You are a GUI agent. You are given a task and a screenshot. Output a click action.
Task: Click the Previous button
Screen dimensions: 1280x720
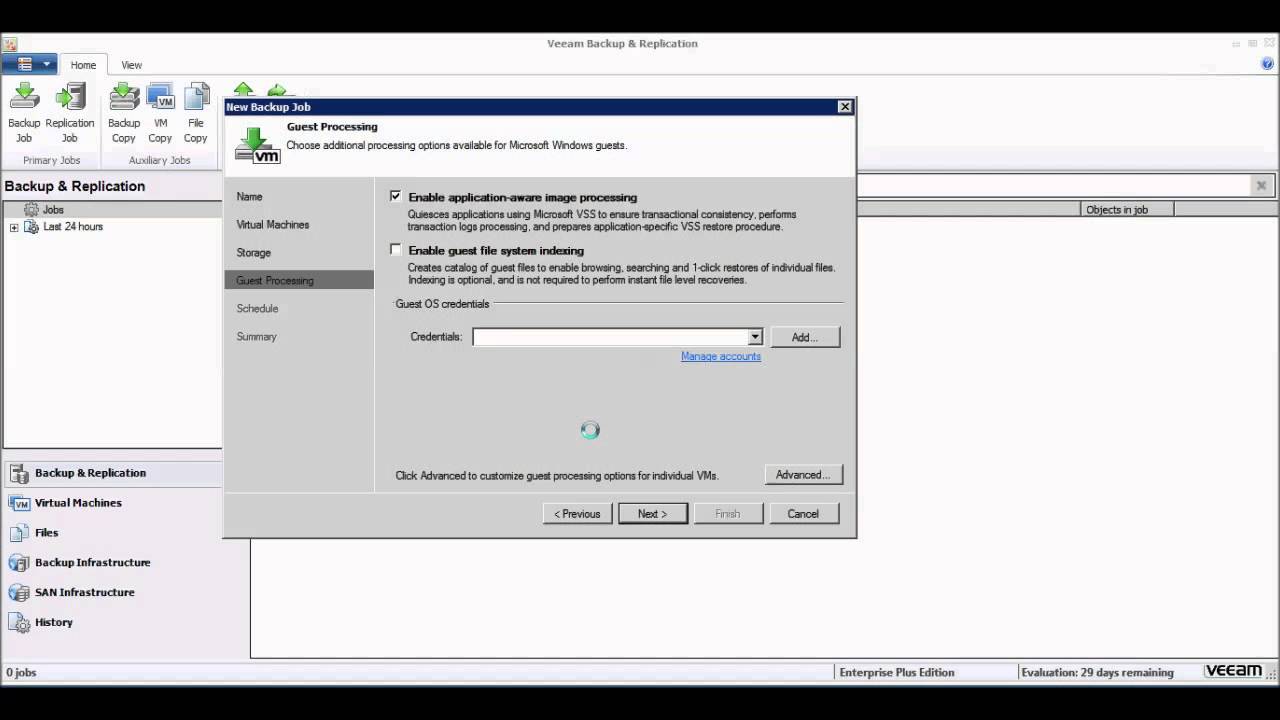578,514
